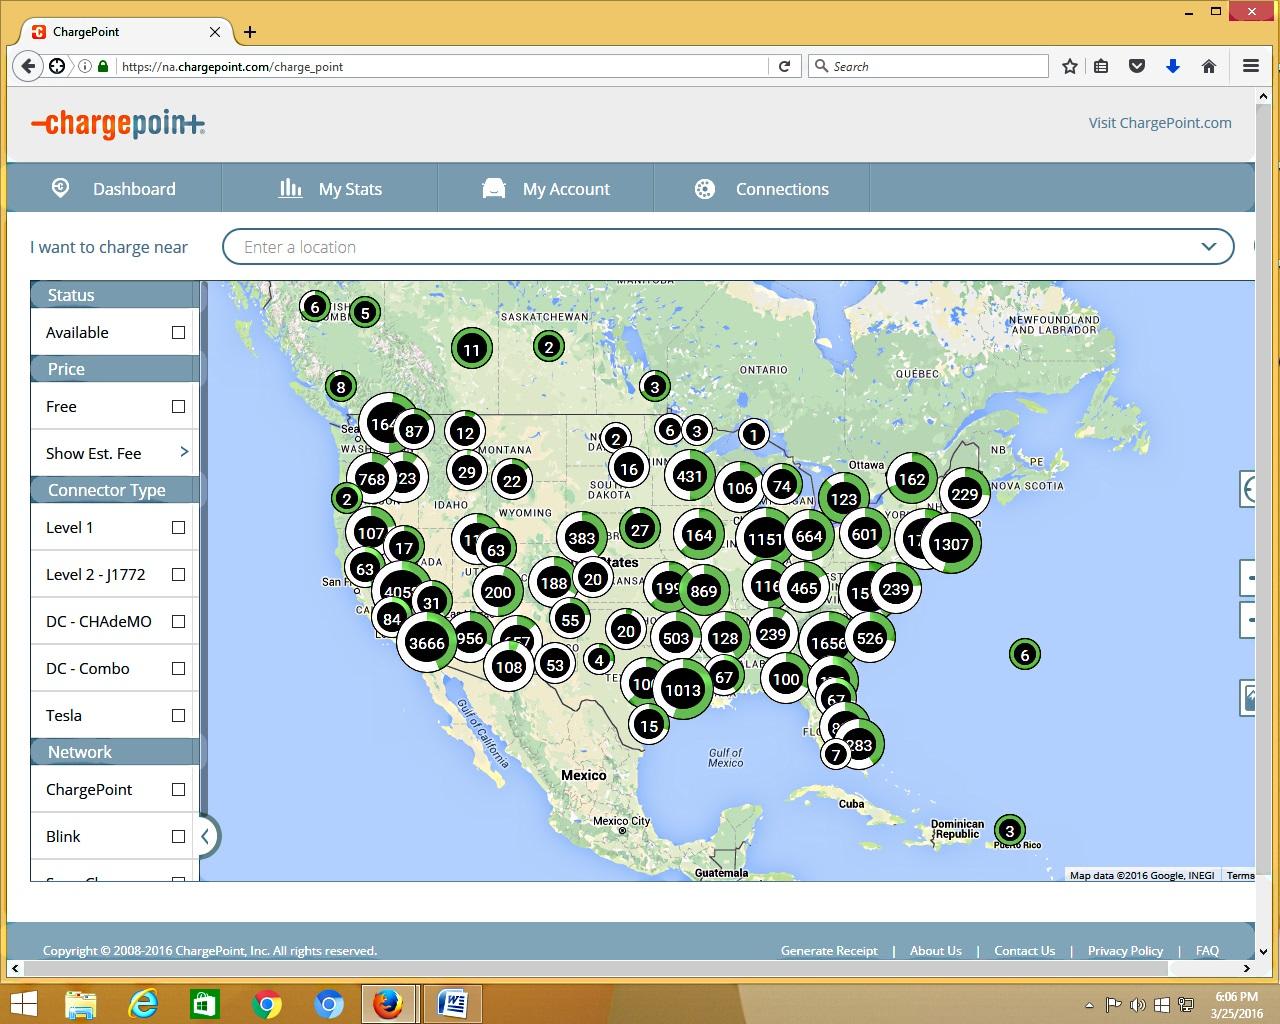This screenshot has height=1024, width=1280.
Task: Toggle the Blink network checkbox
Action: click(178, 837)
